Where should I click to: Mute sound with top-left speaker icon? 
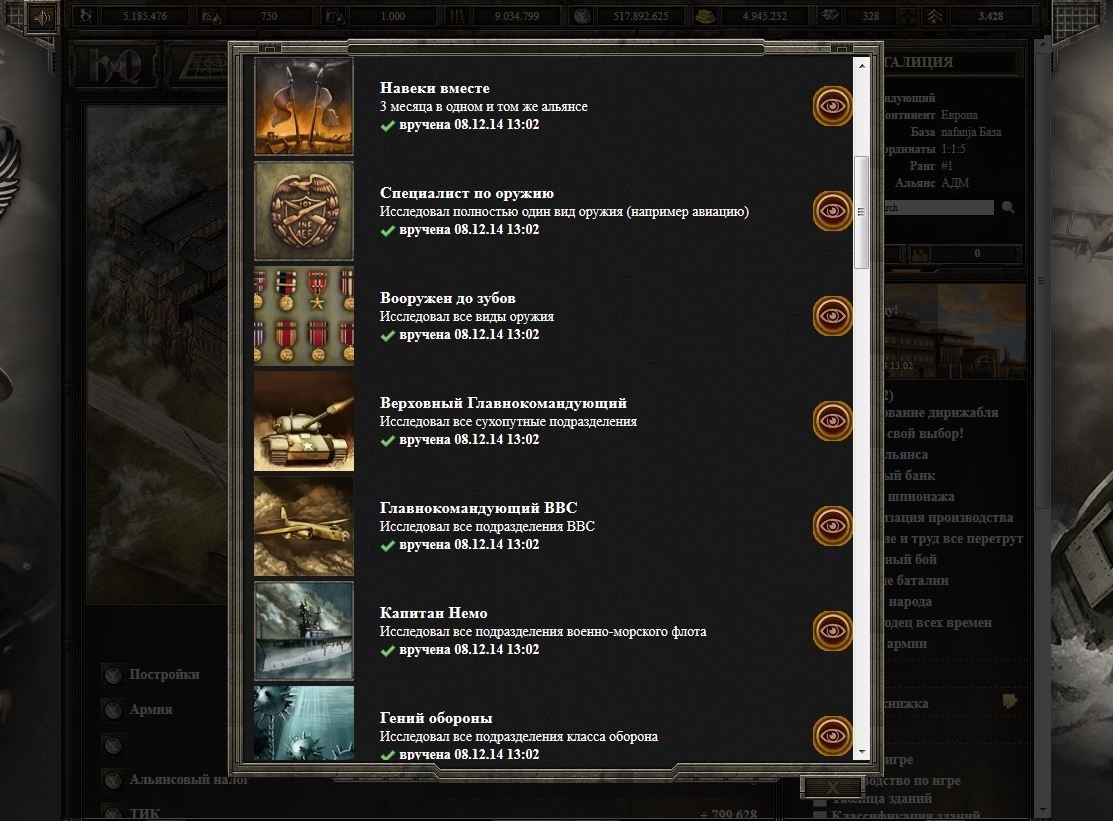[41, 17]
